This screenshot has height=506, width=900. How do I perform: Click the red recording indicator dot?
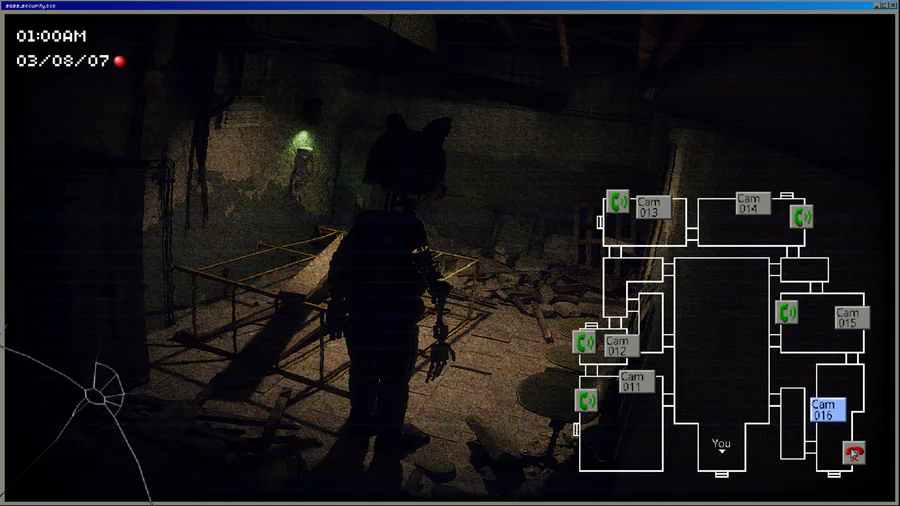[120, 61]
